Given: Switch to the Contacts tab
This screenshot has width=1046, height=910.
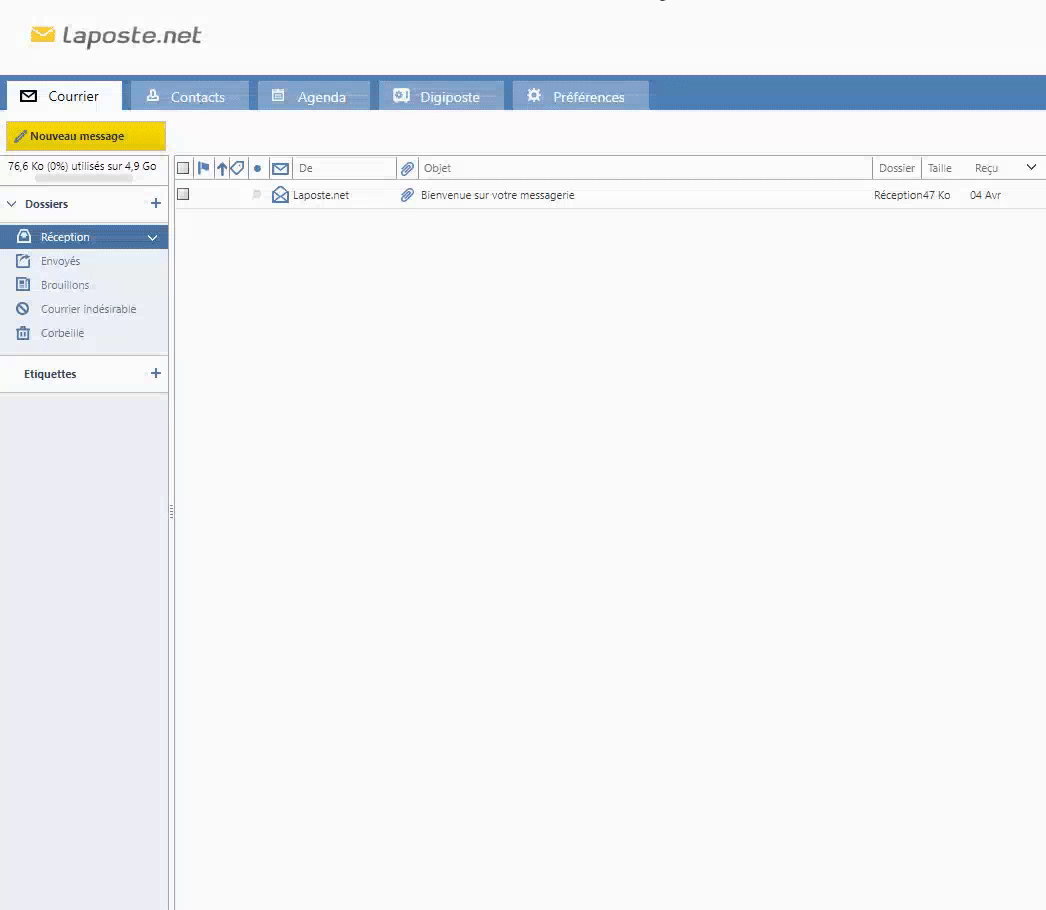Looking at the screenshot, I should (190, 97).
